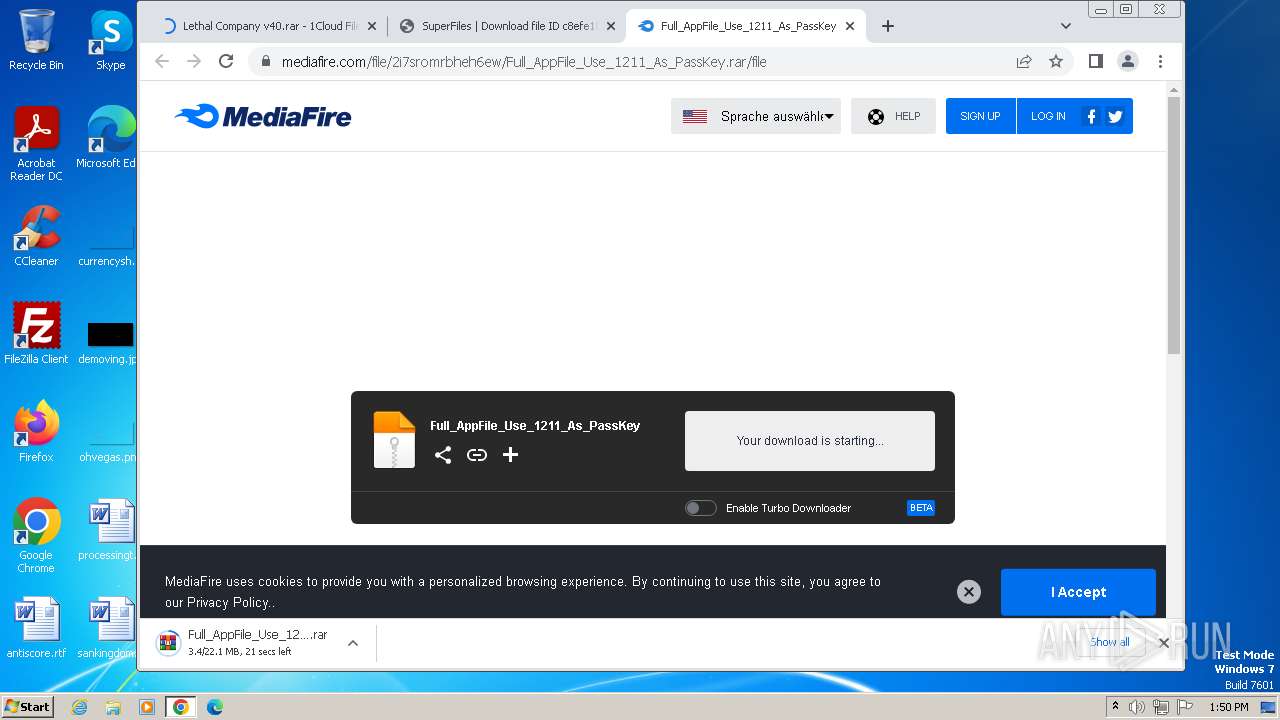Switch to SuperFiles download tab
This screenshot has height=720, width=1280.
(x=506, y=26)
